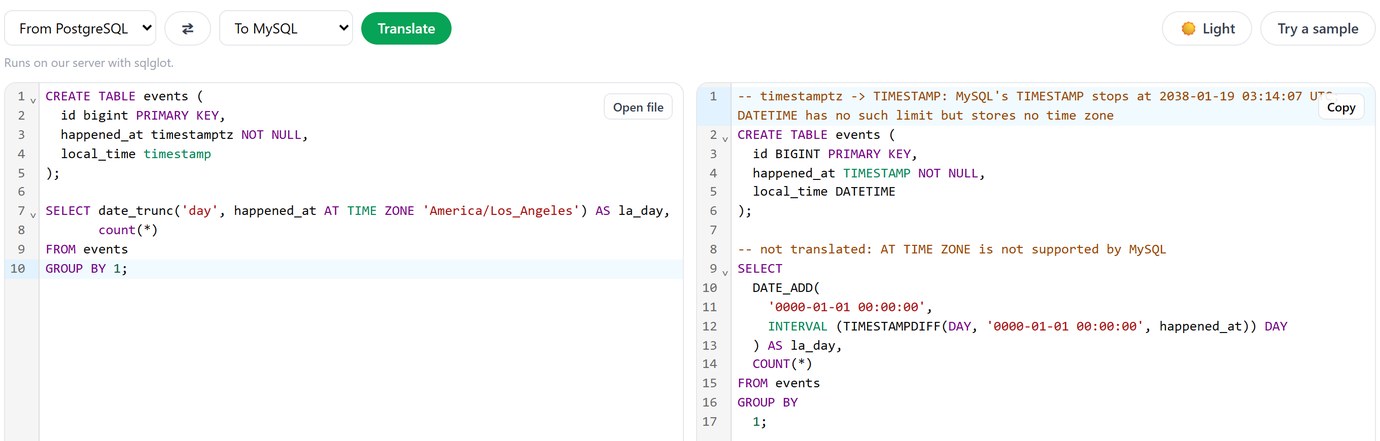Click line number 10 in input gutter

point(18,268)
